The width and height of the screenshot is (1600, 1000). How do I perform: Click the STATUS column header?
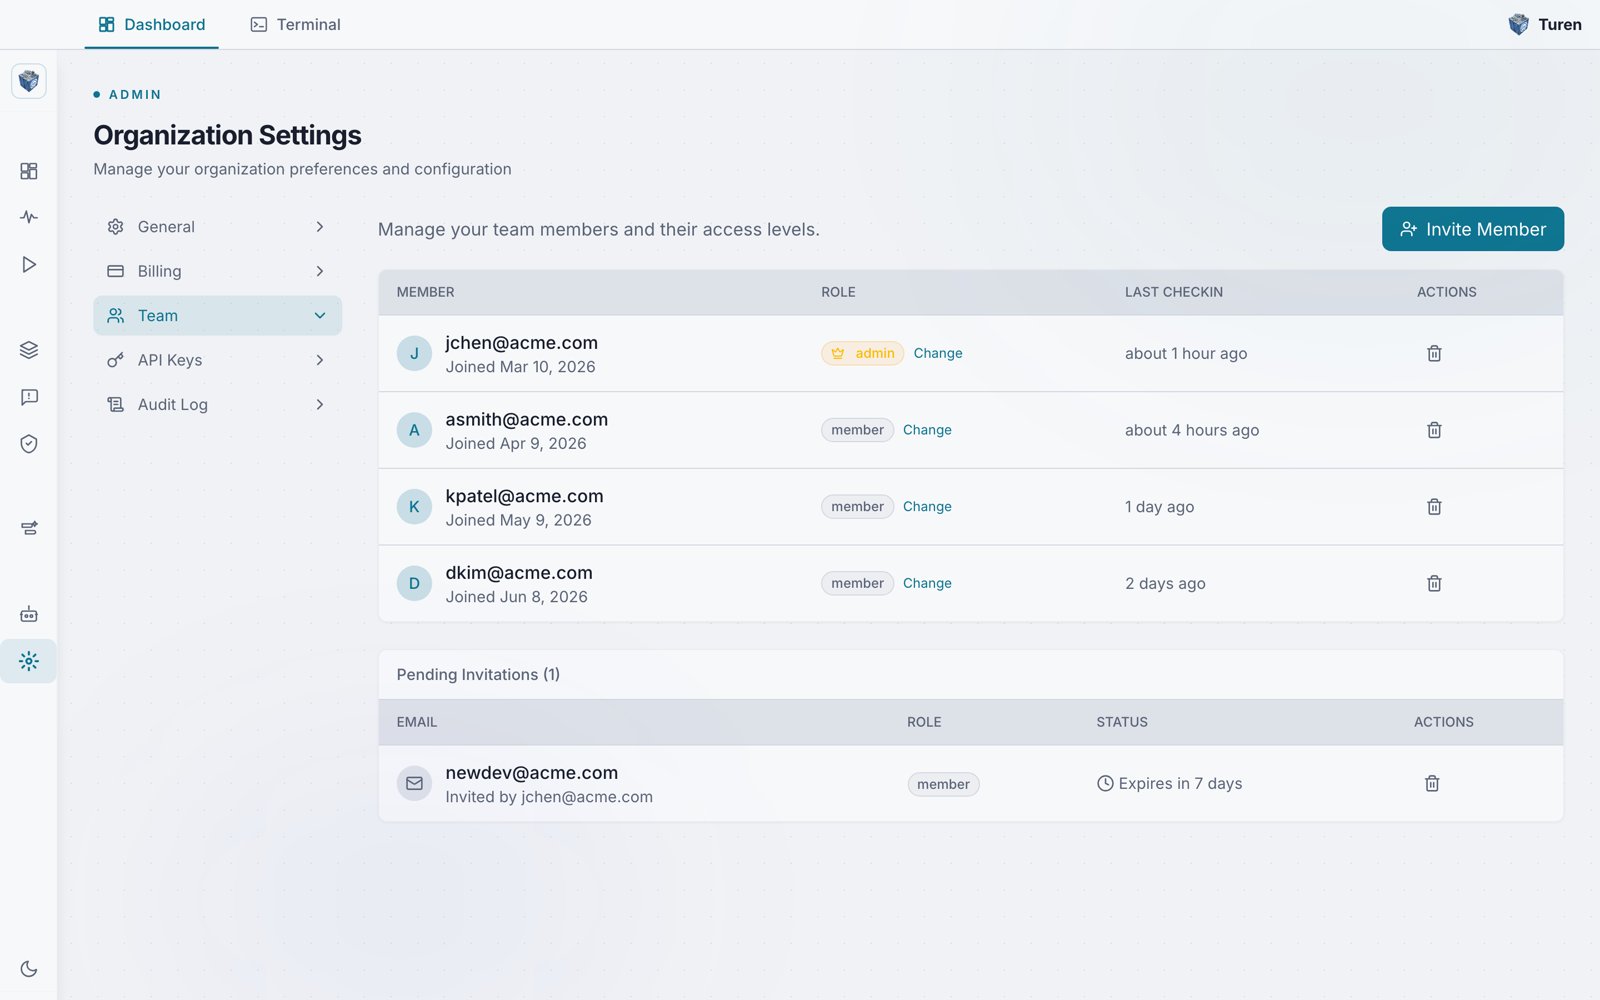pos(1122,722)
